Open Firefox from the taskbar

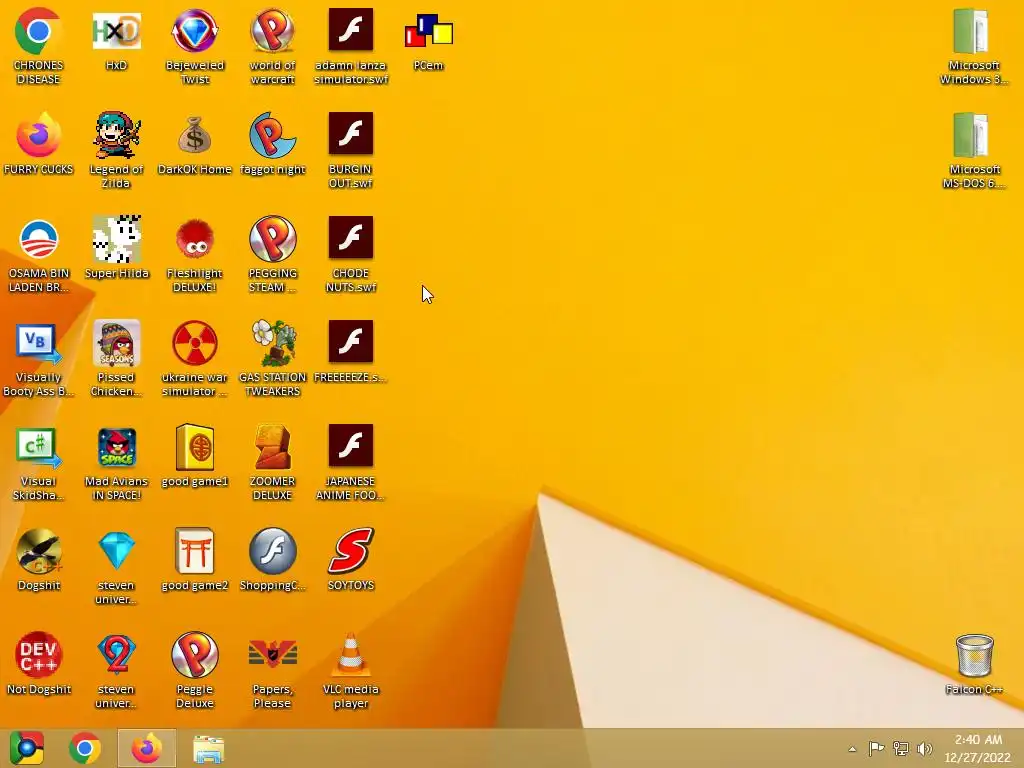point(146,748)
